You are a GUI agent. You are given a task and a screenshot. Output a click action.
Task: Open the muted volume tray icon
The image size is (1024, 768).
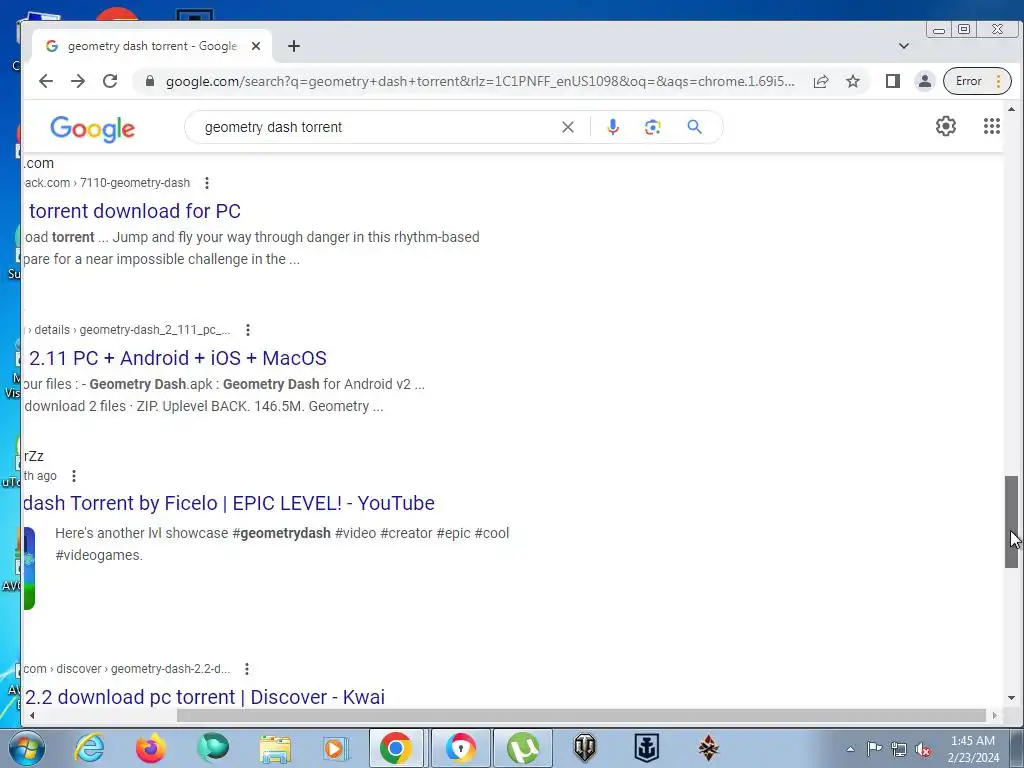pyautogui.click(x=923, y=749)
